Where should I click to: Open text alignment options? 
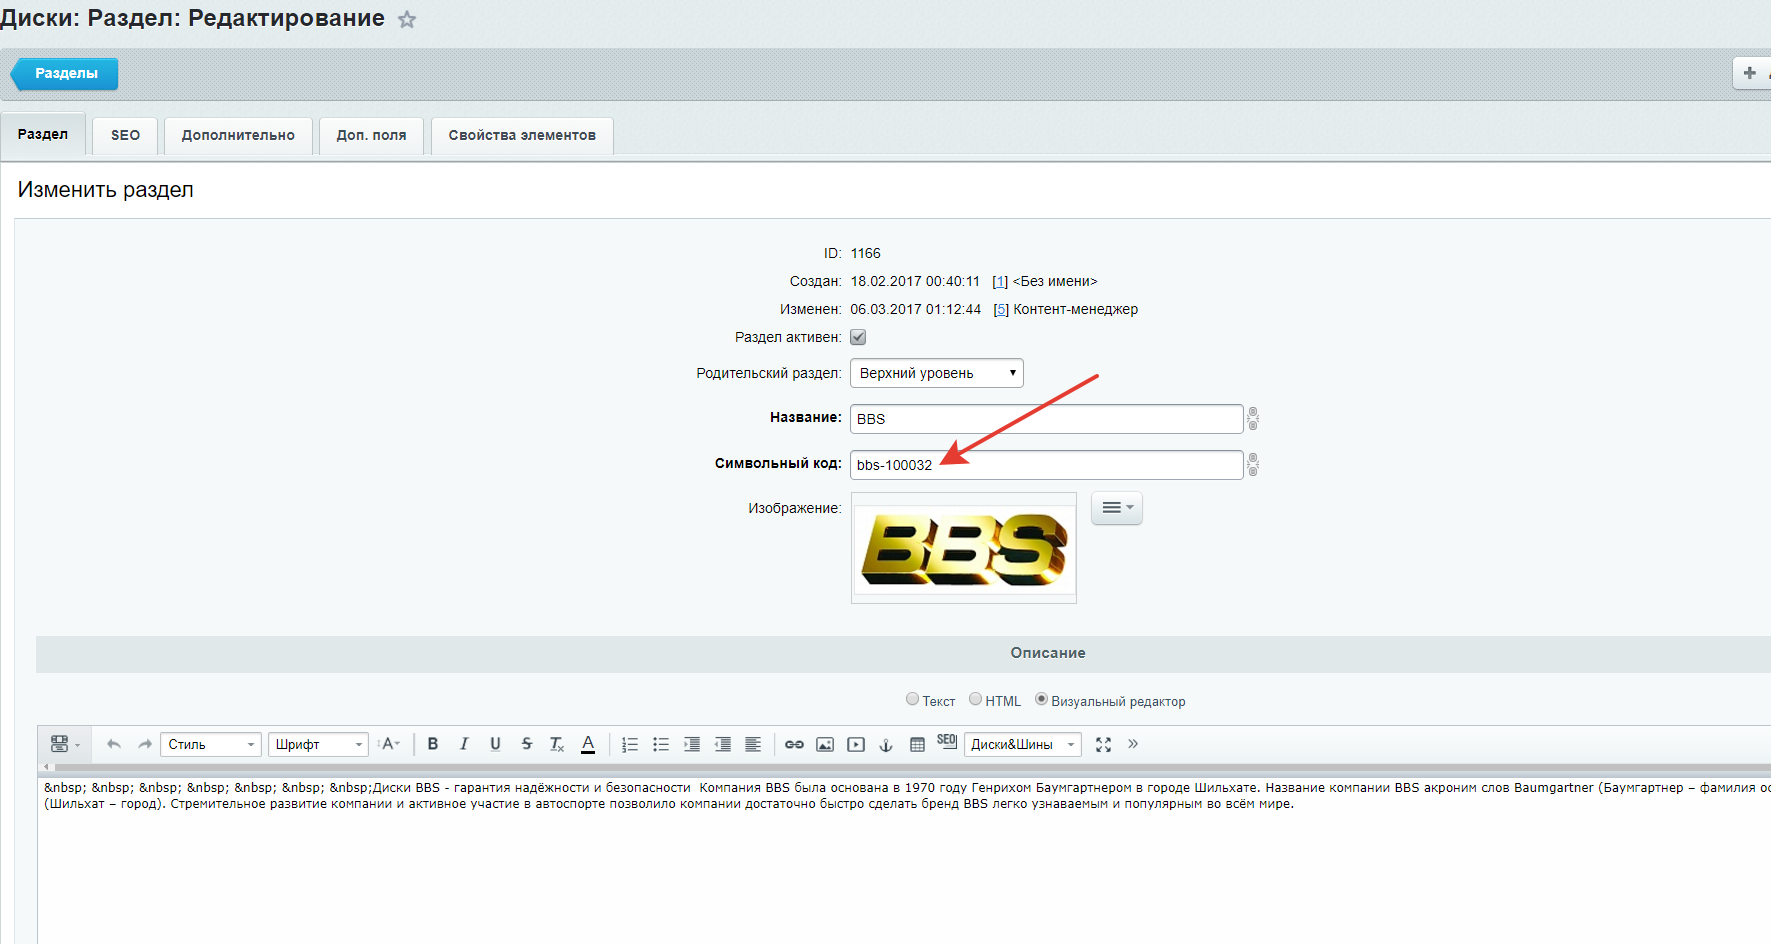coord(753,744)
